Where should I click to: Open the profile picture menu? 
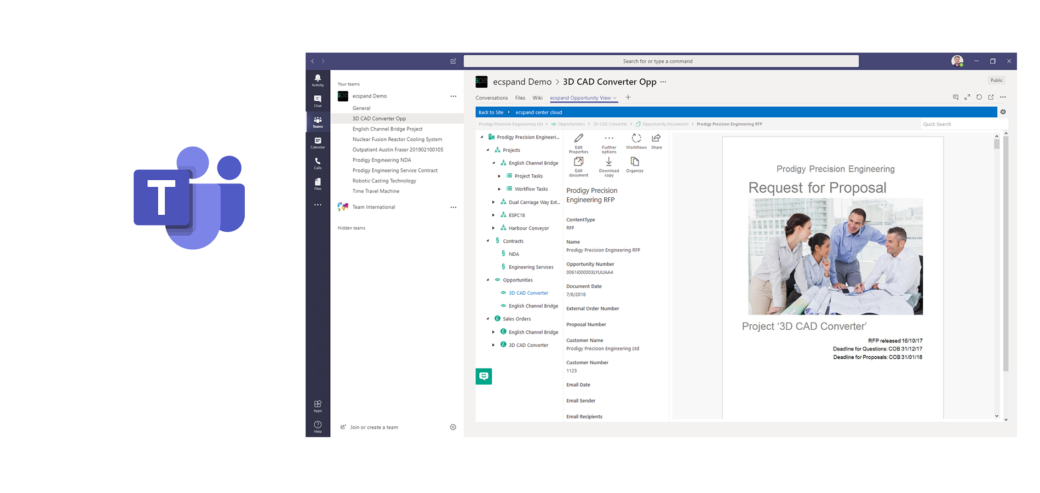click(x=957, y=61)
